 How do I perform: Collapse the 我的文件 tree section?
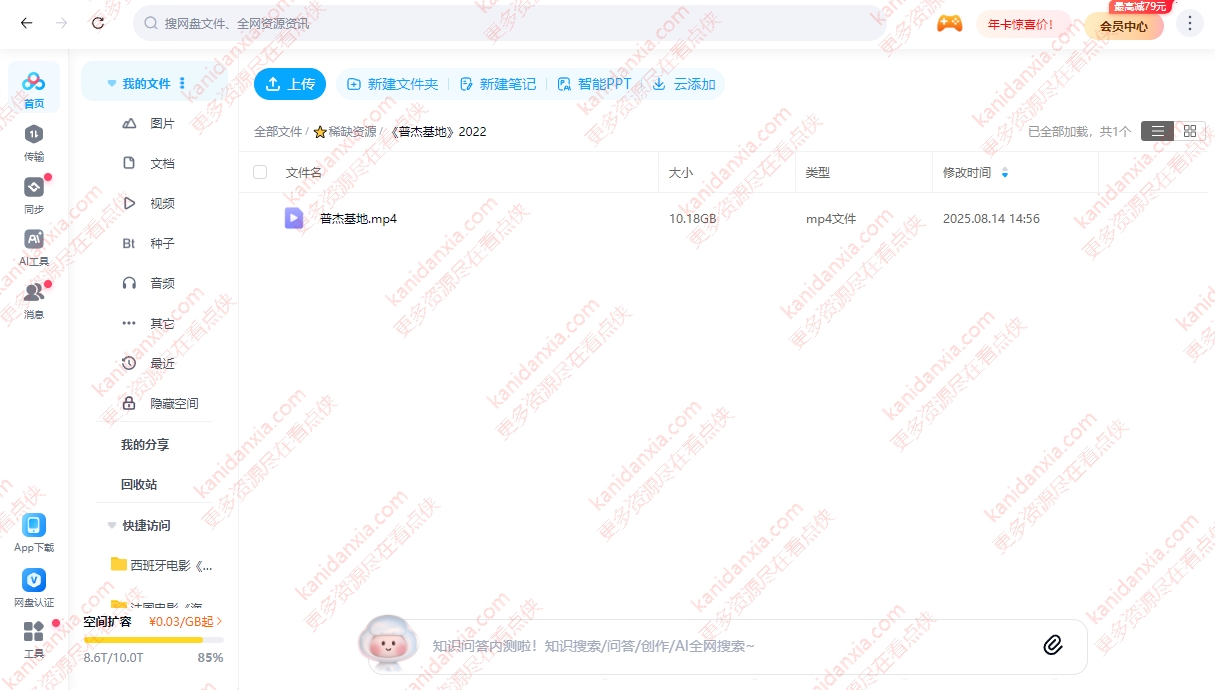[111, 84]
